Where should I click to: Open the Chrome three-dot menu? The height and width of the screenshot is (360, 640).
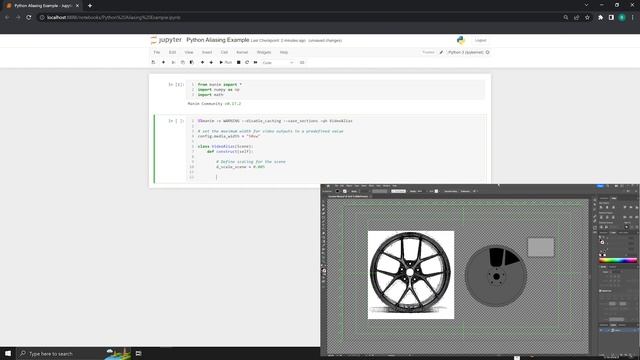click(x=633, y=18)
